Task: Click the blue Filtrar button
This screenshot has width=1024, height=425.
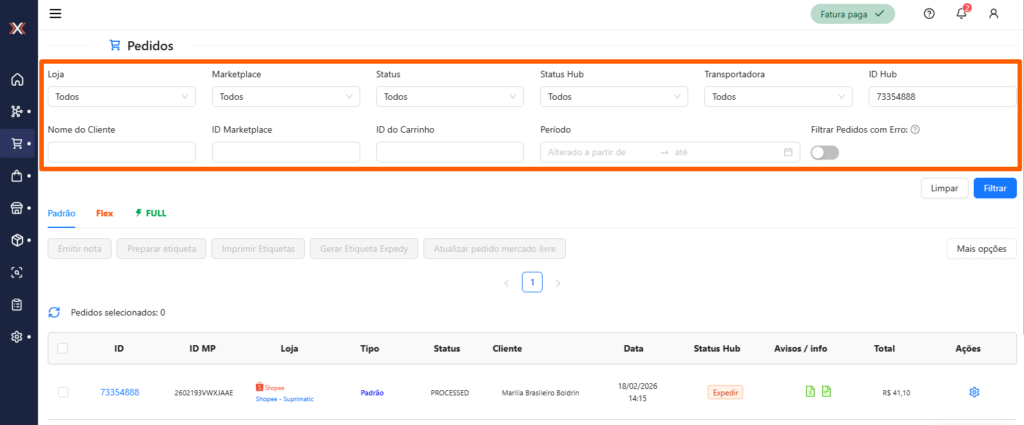Action: [995, 188]
